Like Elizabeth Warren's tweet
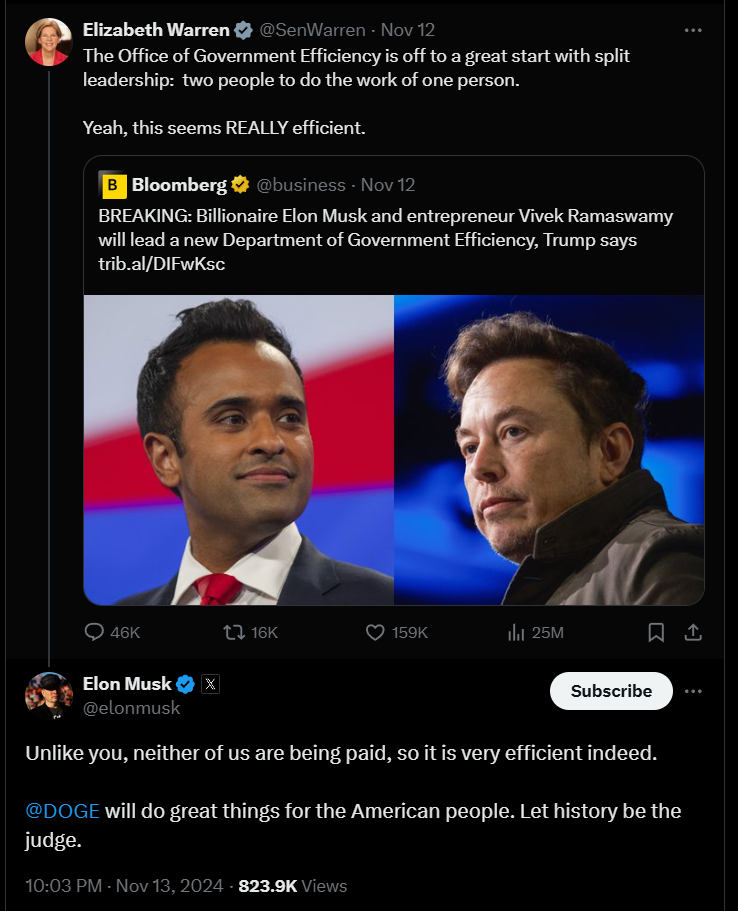Image resolution: width=738 pixels, height=911 pixels. click(376, 632)
